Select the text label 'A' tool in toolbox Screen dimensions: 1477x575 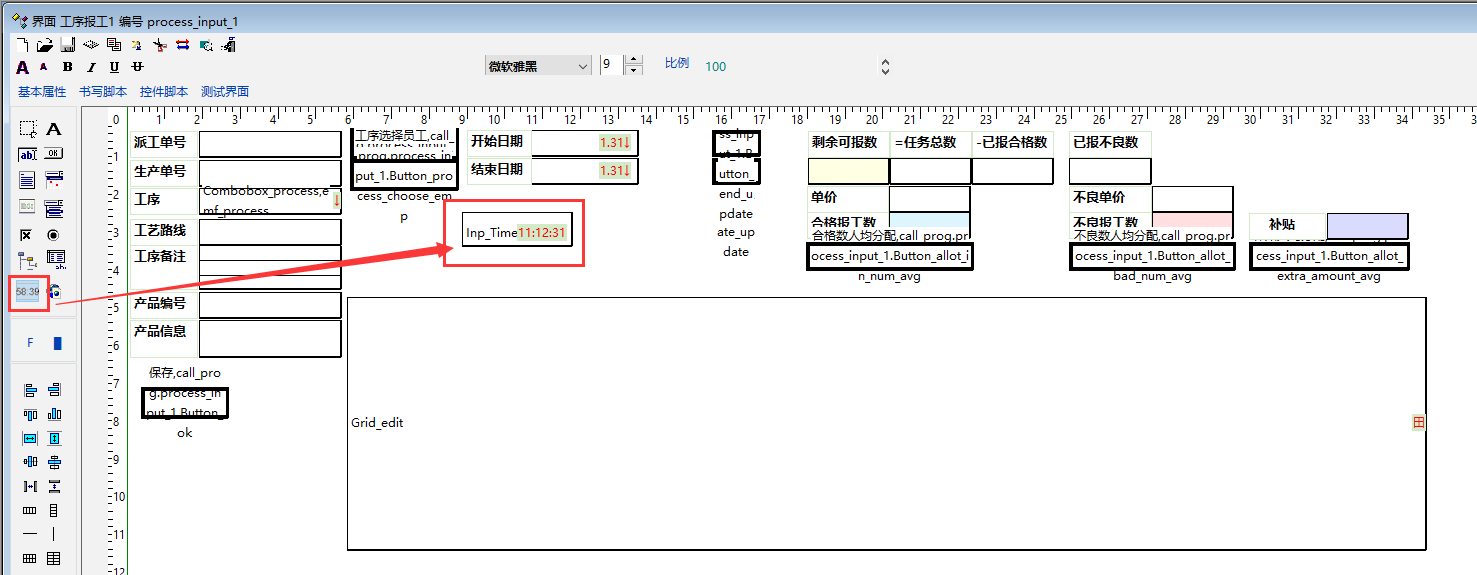click(54, 129)
